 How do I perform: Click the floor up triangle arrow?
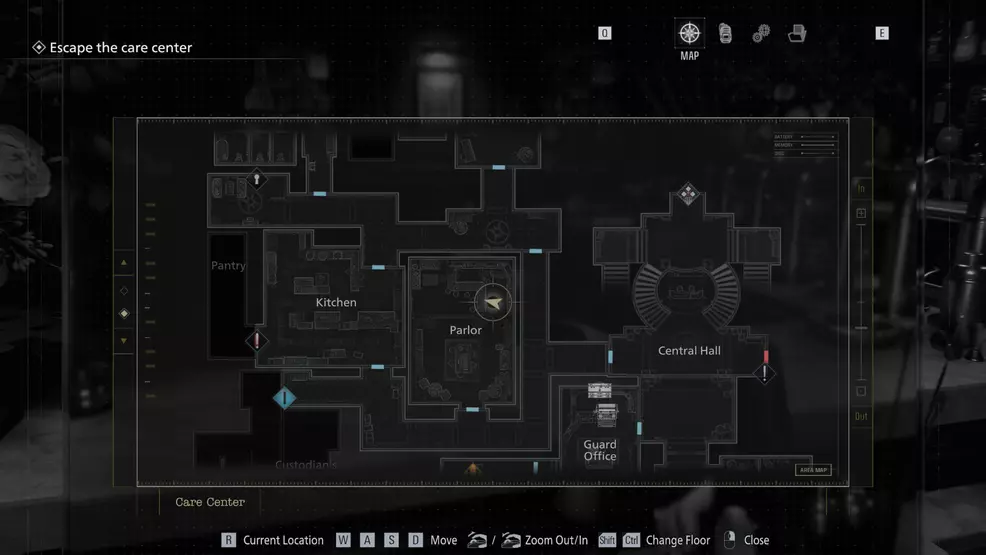point(124,263)
